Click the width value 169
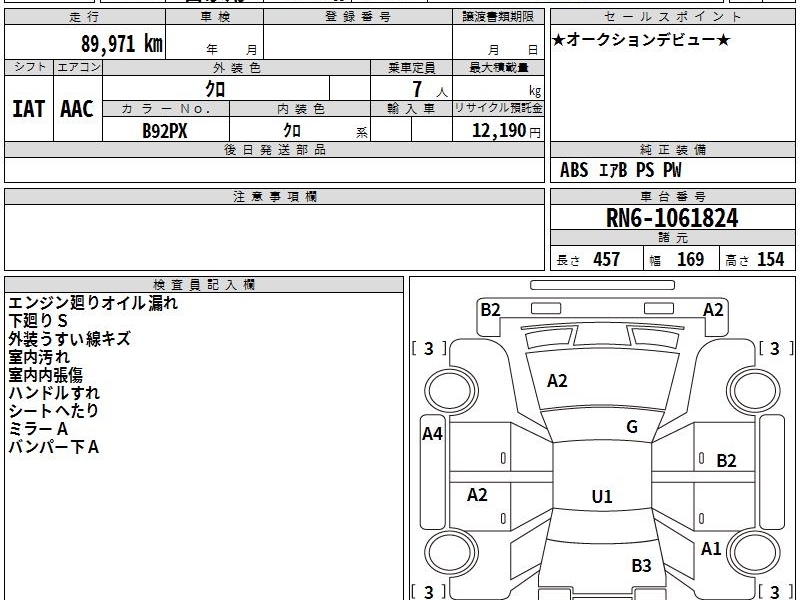The image size is (800, 600). coord(690,259)
